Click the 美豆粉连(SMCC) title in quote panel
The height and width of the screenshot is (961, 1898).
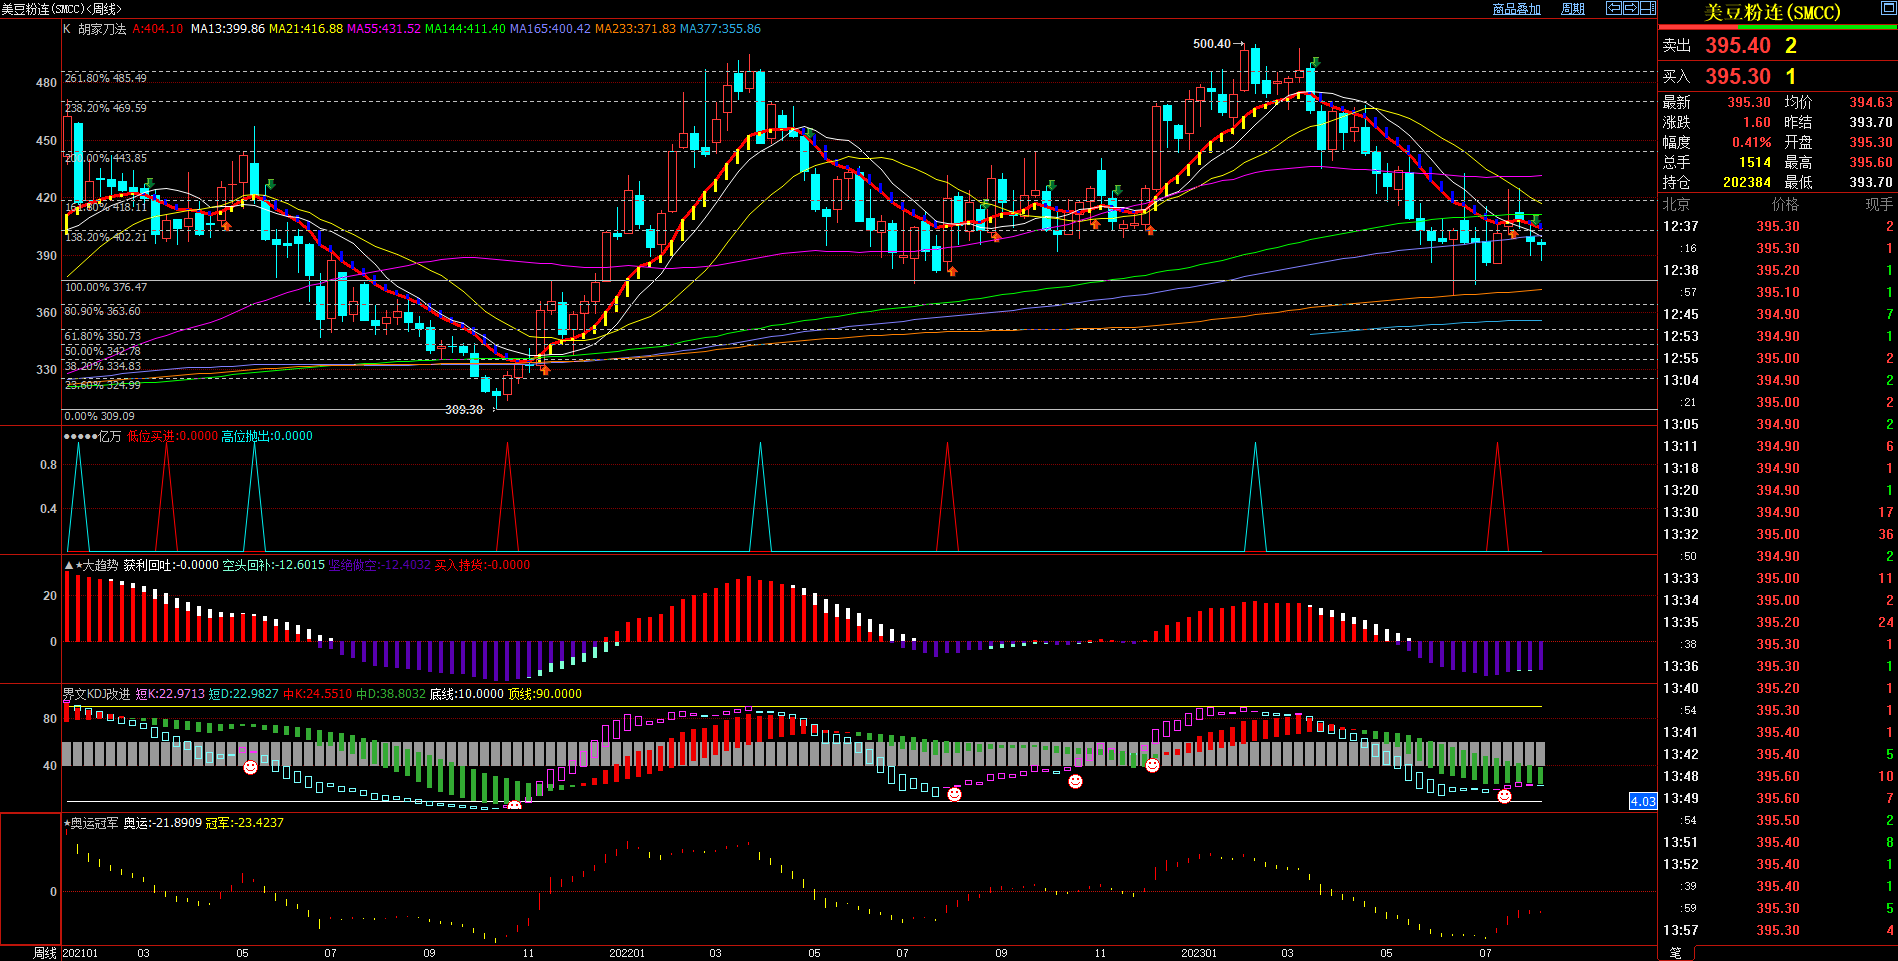(x=1772, y=13)
